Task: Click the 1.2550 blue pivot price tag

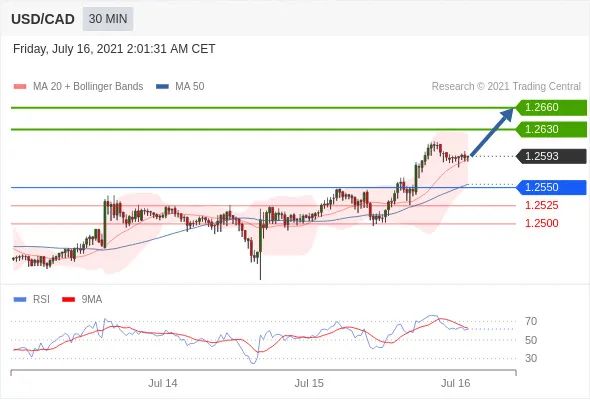Action: [x=552, y=187]
